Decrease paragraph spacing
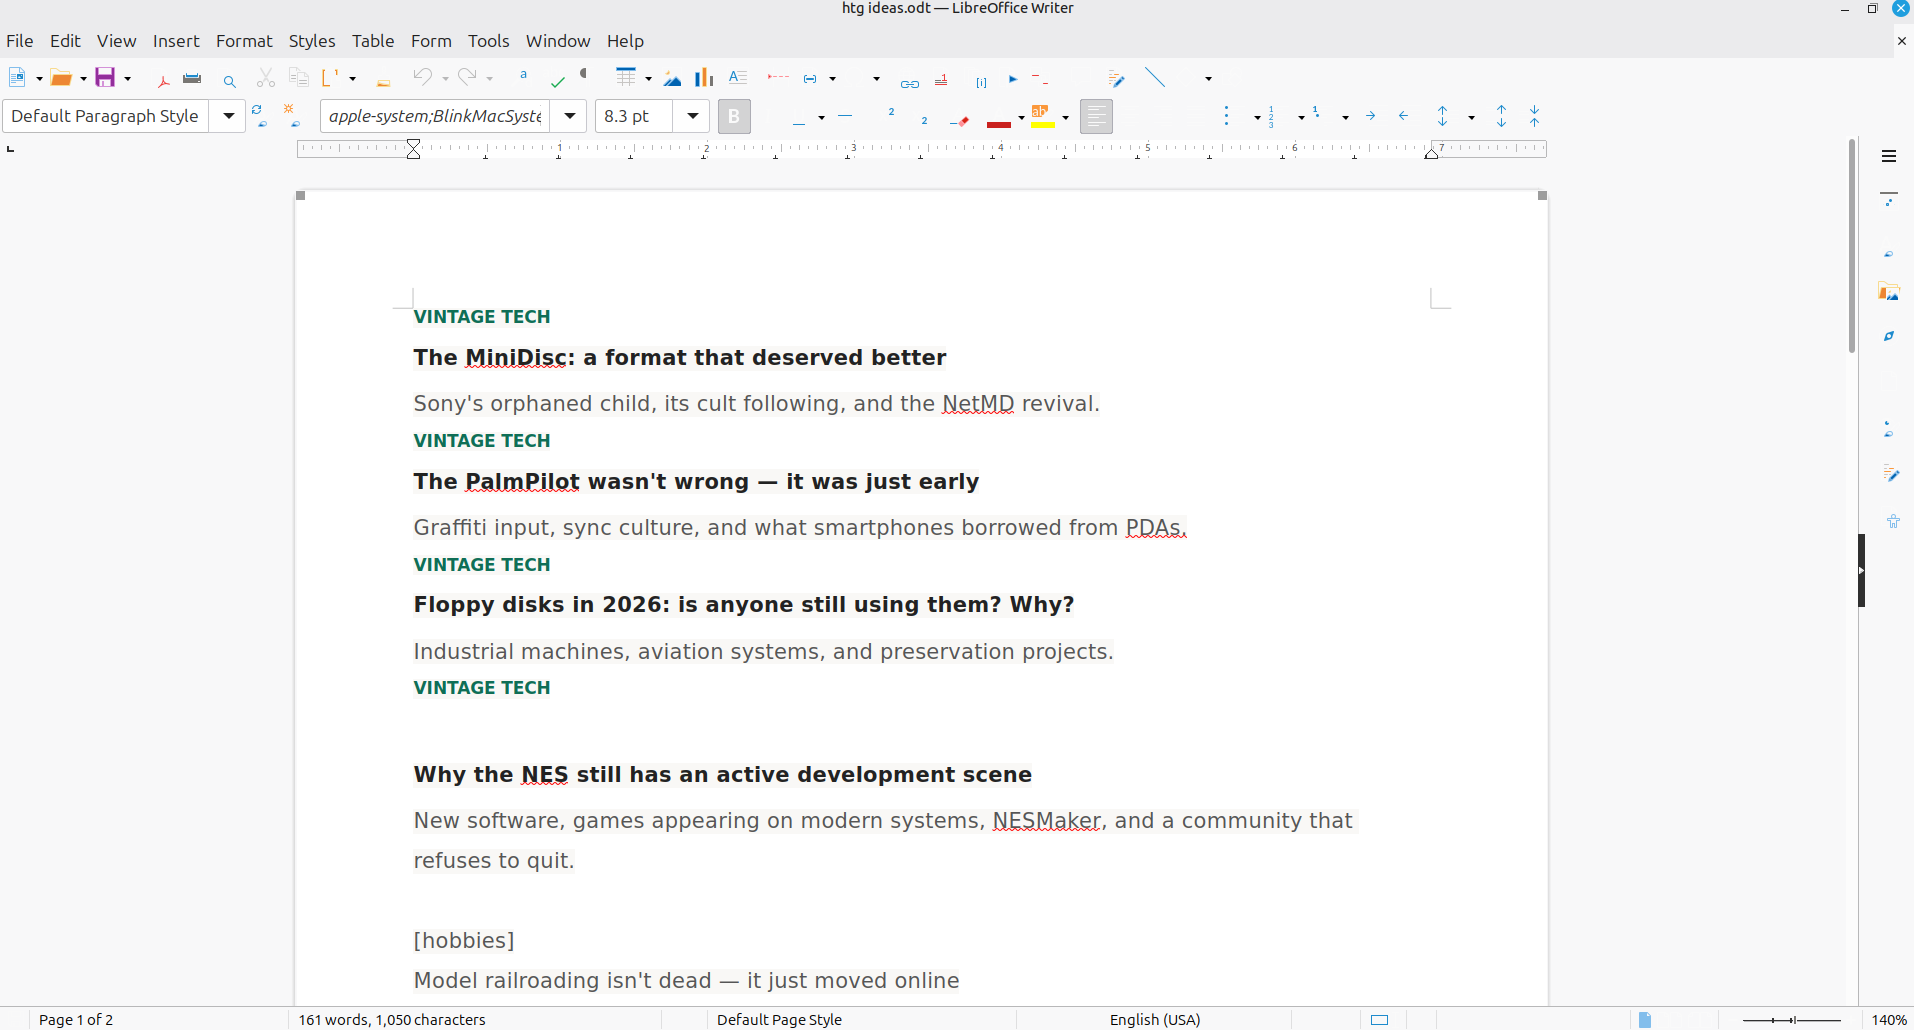 1534,116
